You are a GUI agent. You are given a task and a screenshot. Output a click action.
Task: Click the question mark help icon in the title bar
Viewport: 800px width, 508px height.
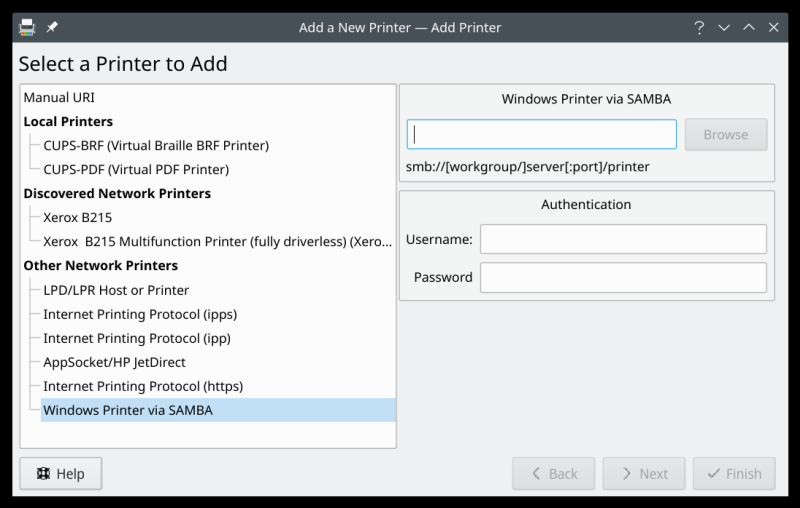(700, 27)
